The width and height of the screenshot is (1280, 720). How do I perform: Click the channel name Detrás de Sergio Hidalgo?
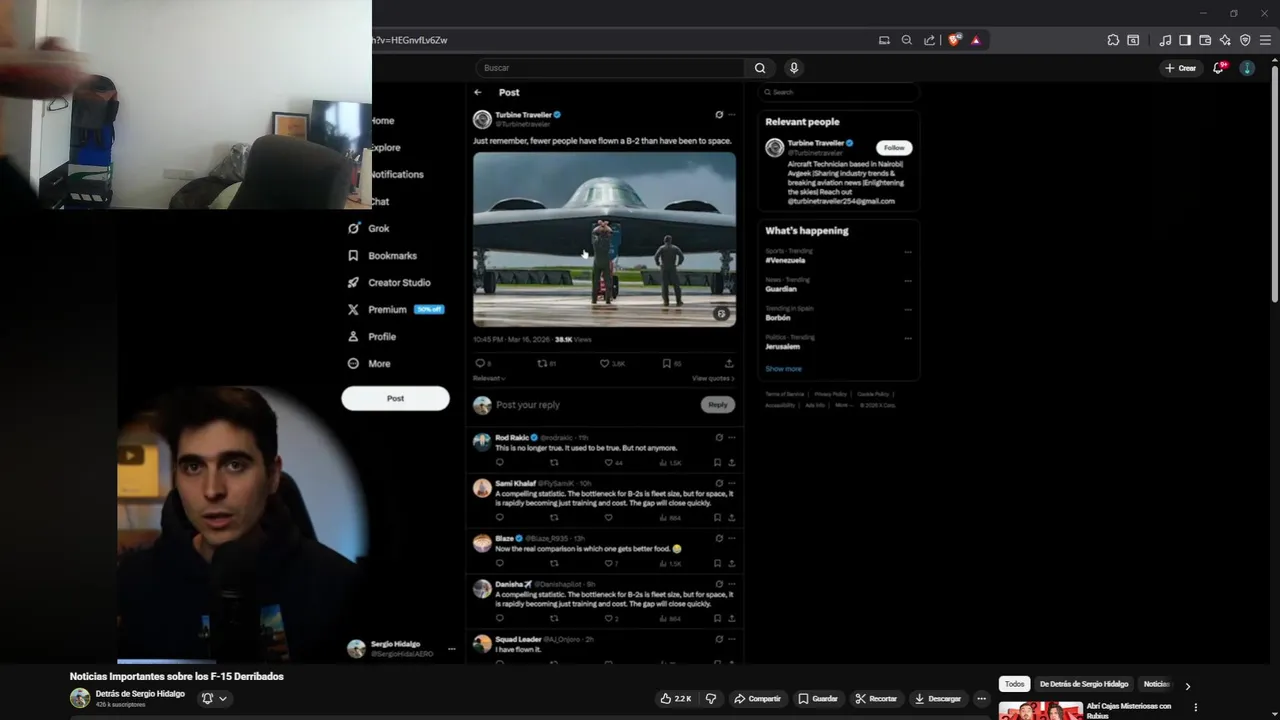tap(140, 694)
